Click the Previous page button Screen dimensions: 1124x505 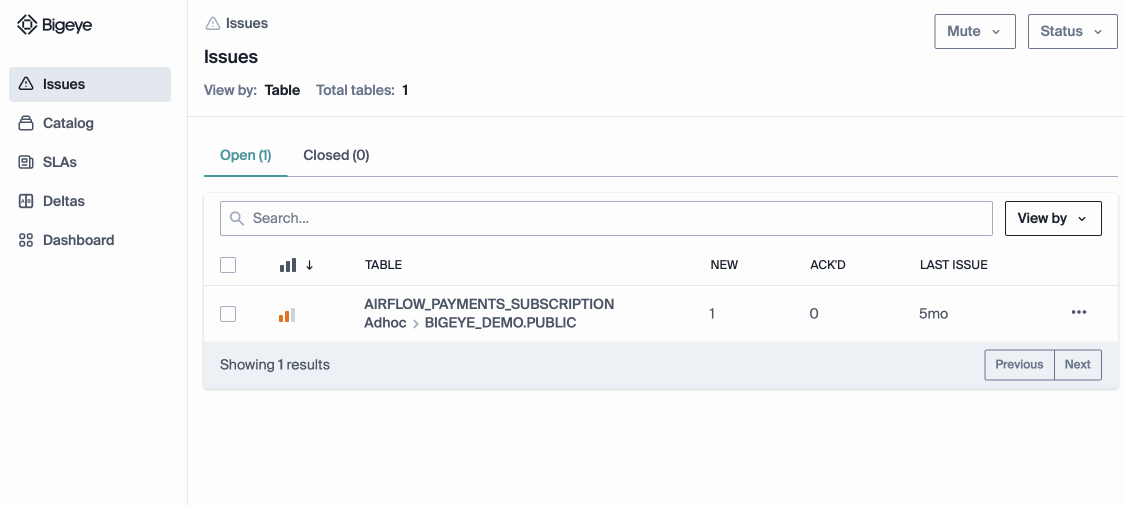1019,364
